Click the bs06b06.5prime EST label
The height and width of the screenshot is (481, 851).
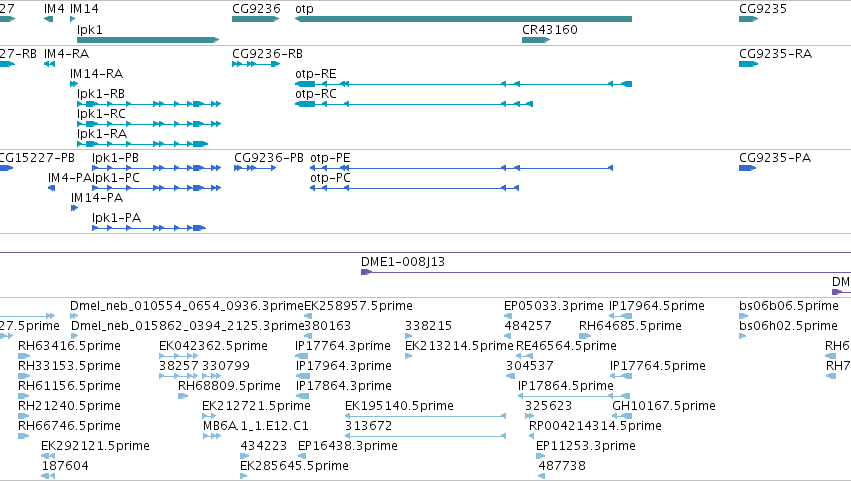[x=789, y=306]
